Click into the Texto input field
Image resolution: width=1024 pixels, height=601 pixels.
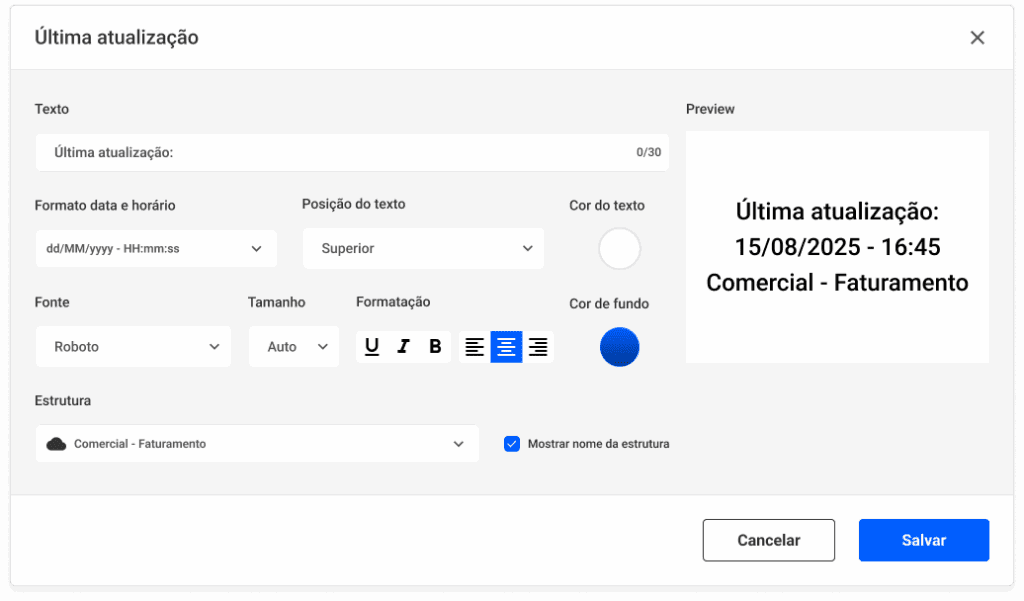tap(330, 153)
